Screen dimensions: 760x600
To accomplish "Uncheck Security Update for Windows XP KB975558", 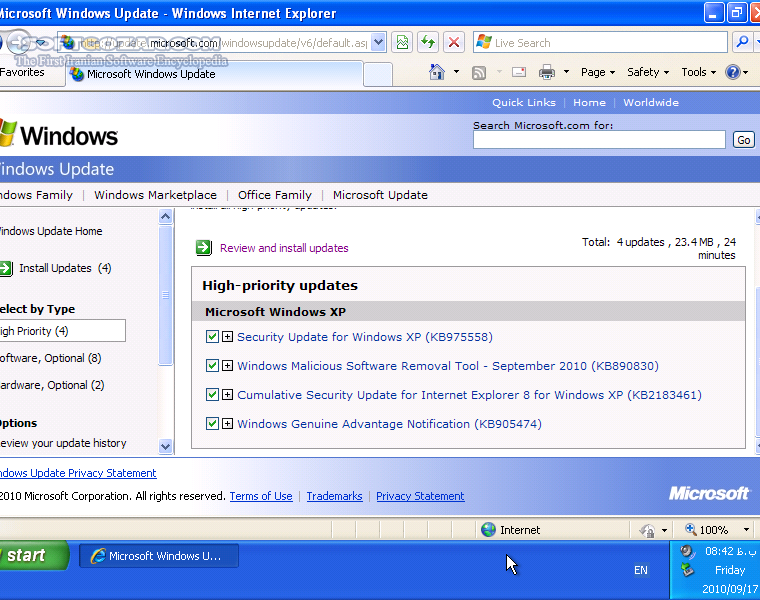I will 212,336.
